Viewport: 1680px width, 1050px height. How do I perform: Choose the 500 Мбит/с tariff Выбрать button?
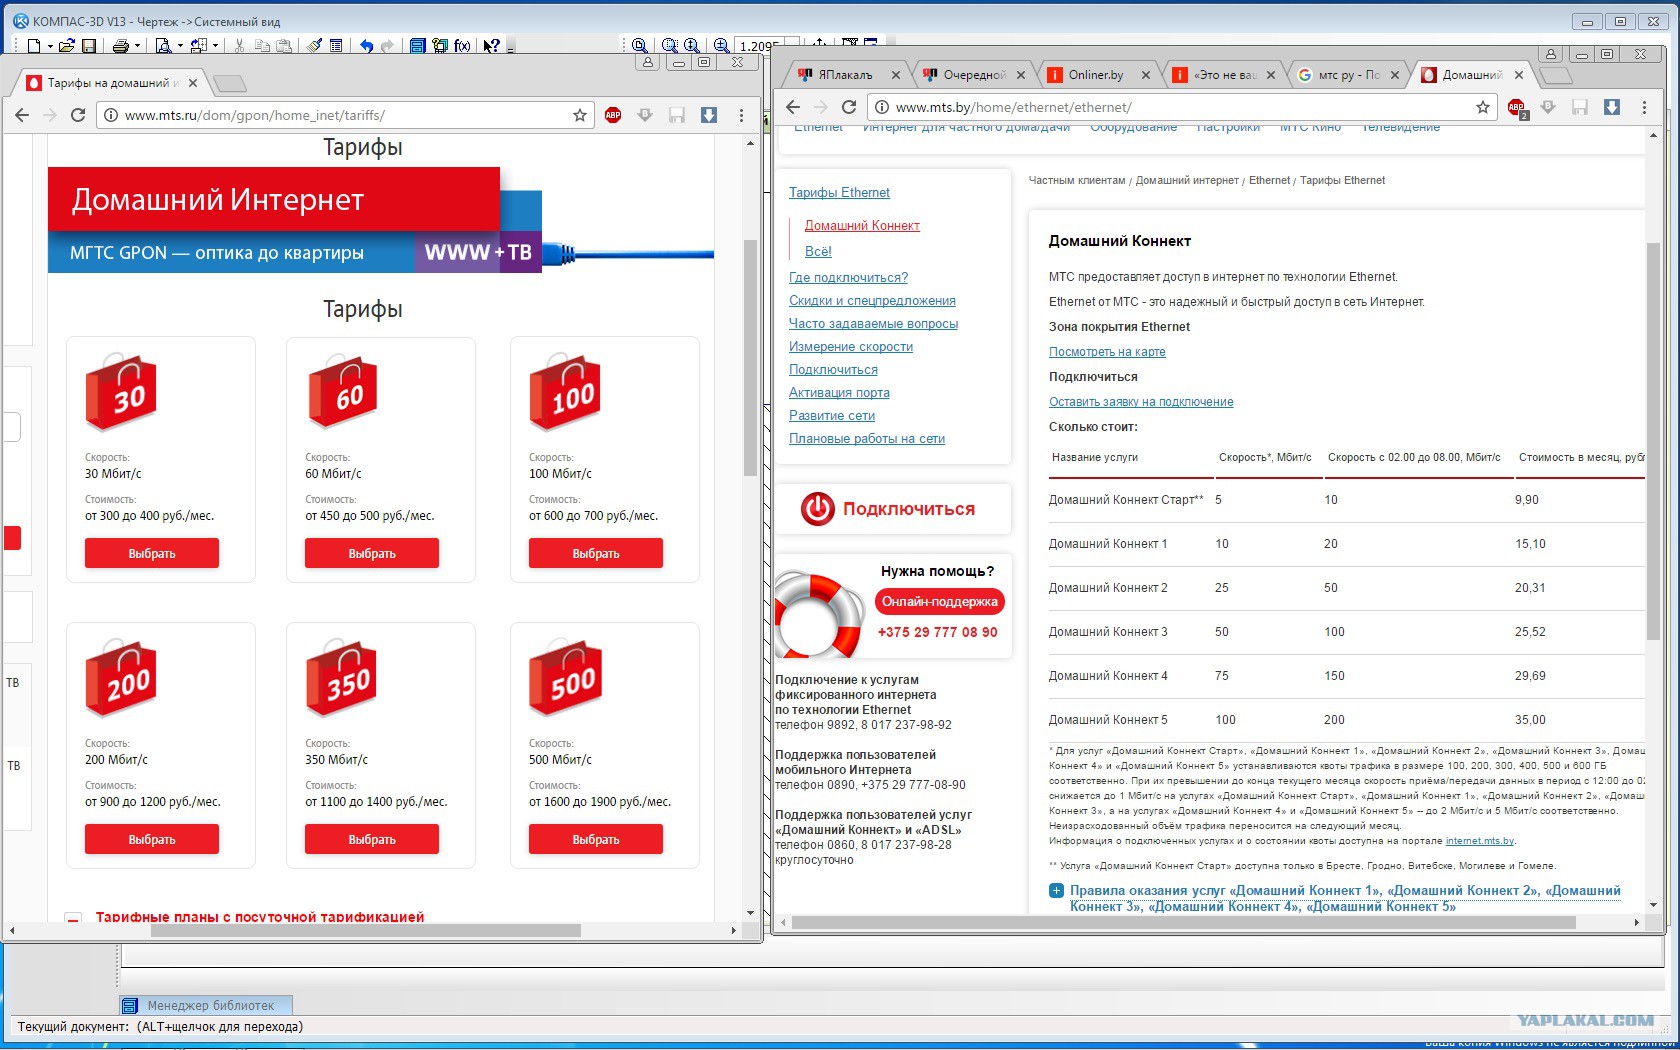pos(596,839)
